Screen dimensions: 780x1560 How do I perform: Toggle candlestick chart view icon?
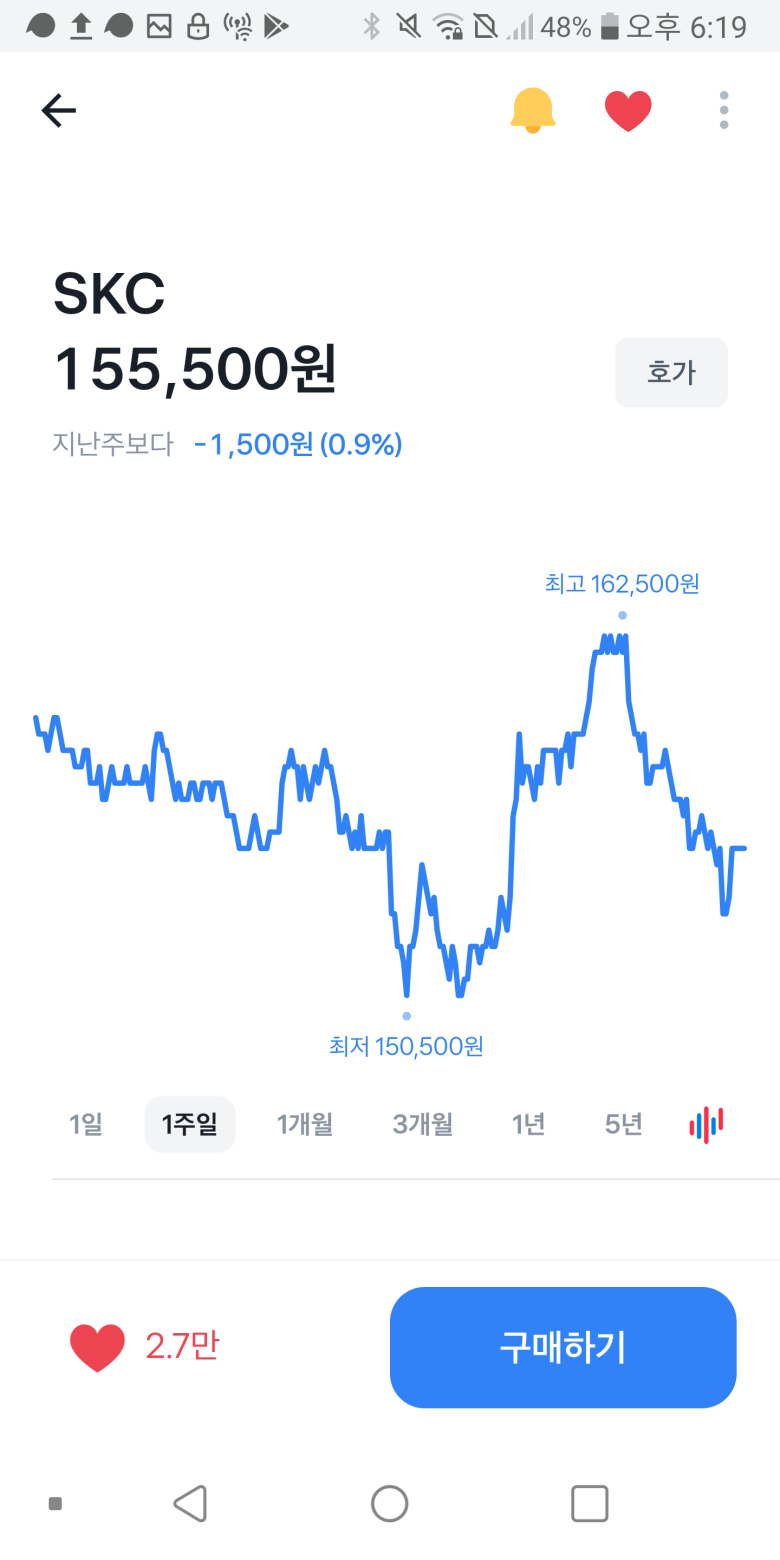pos(707,1124)
